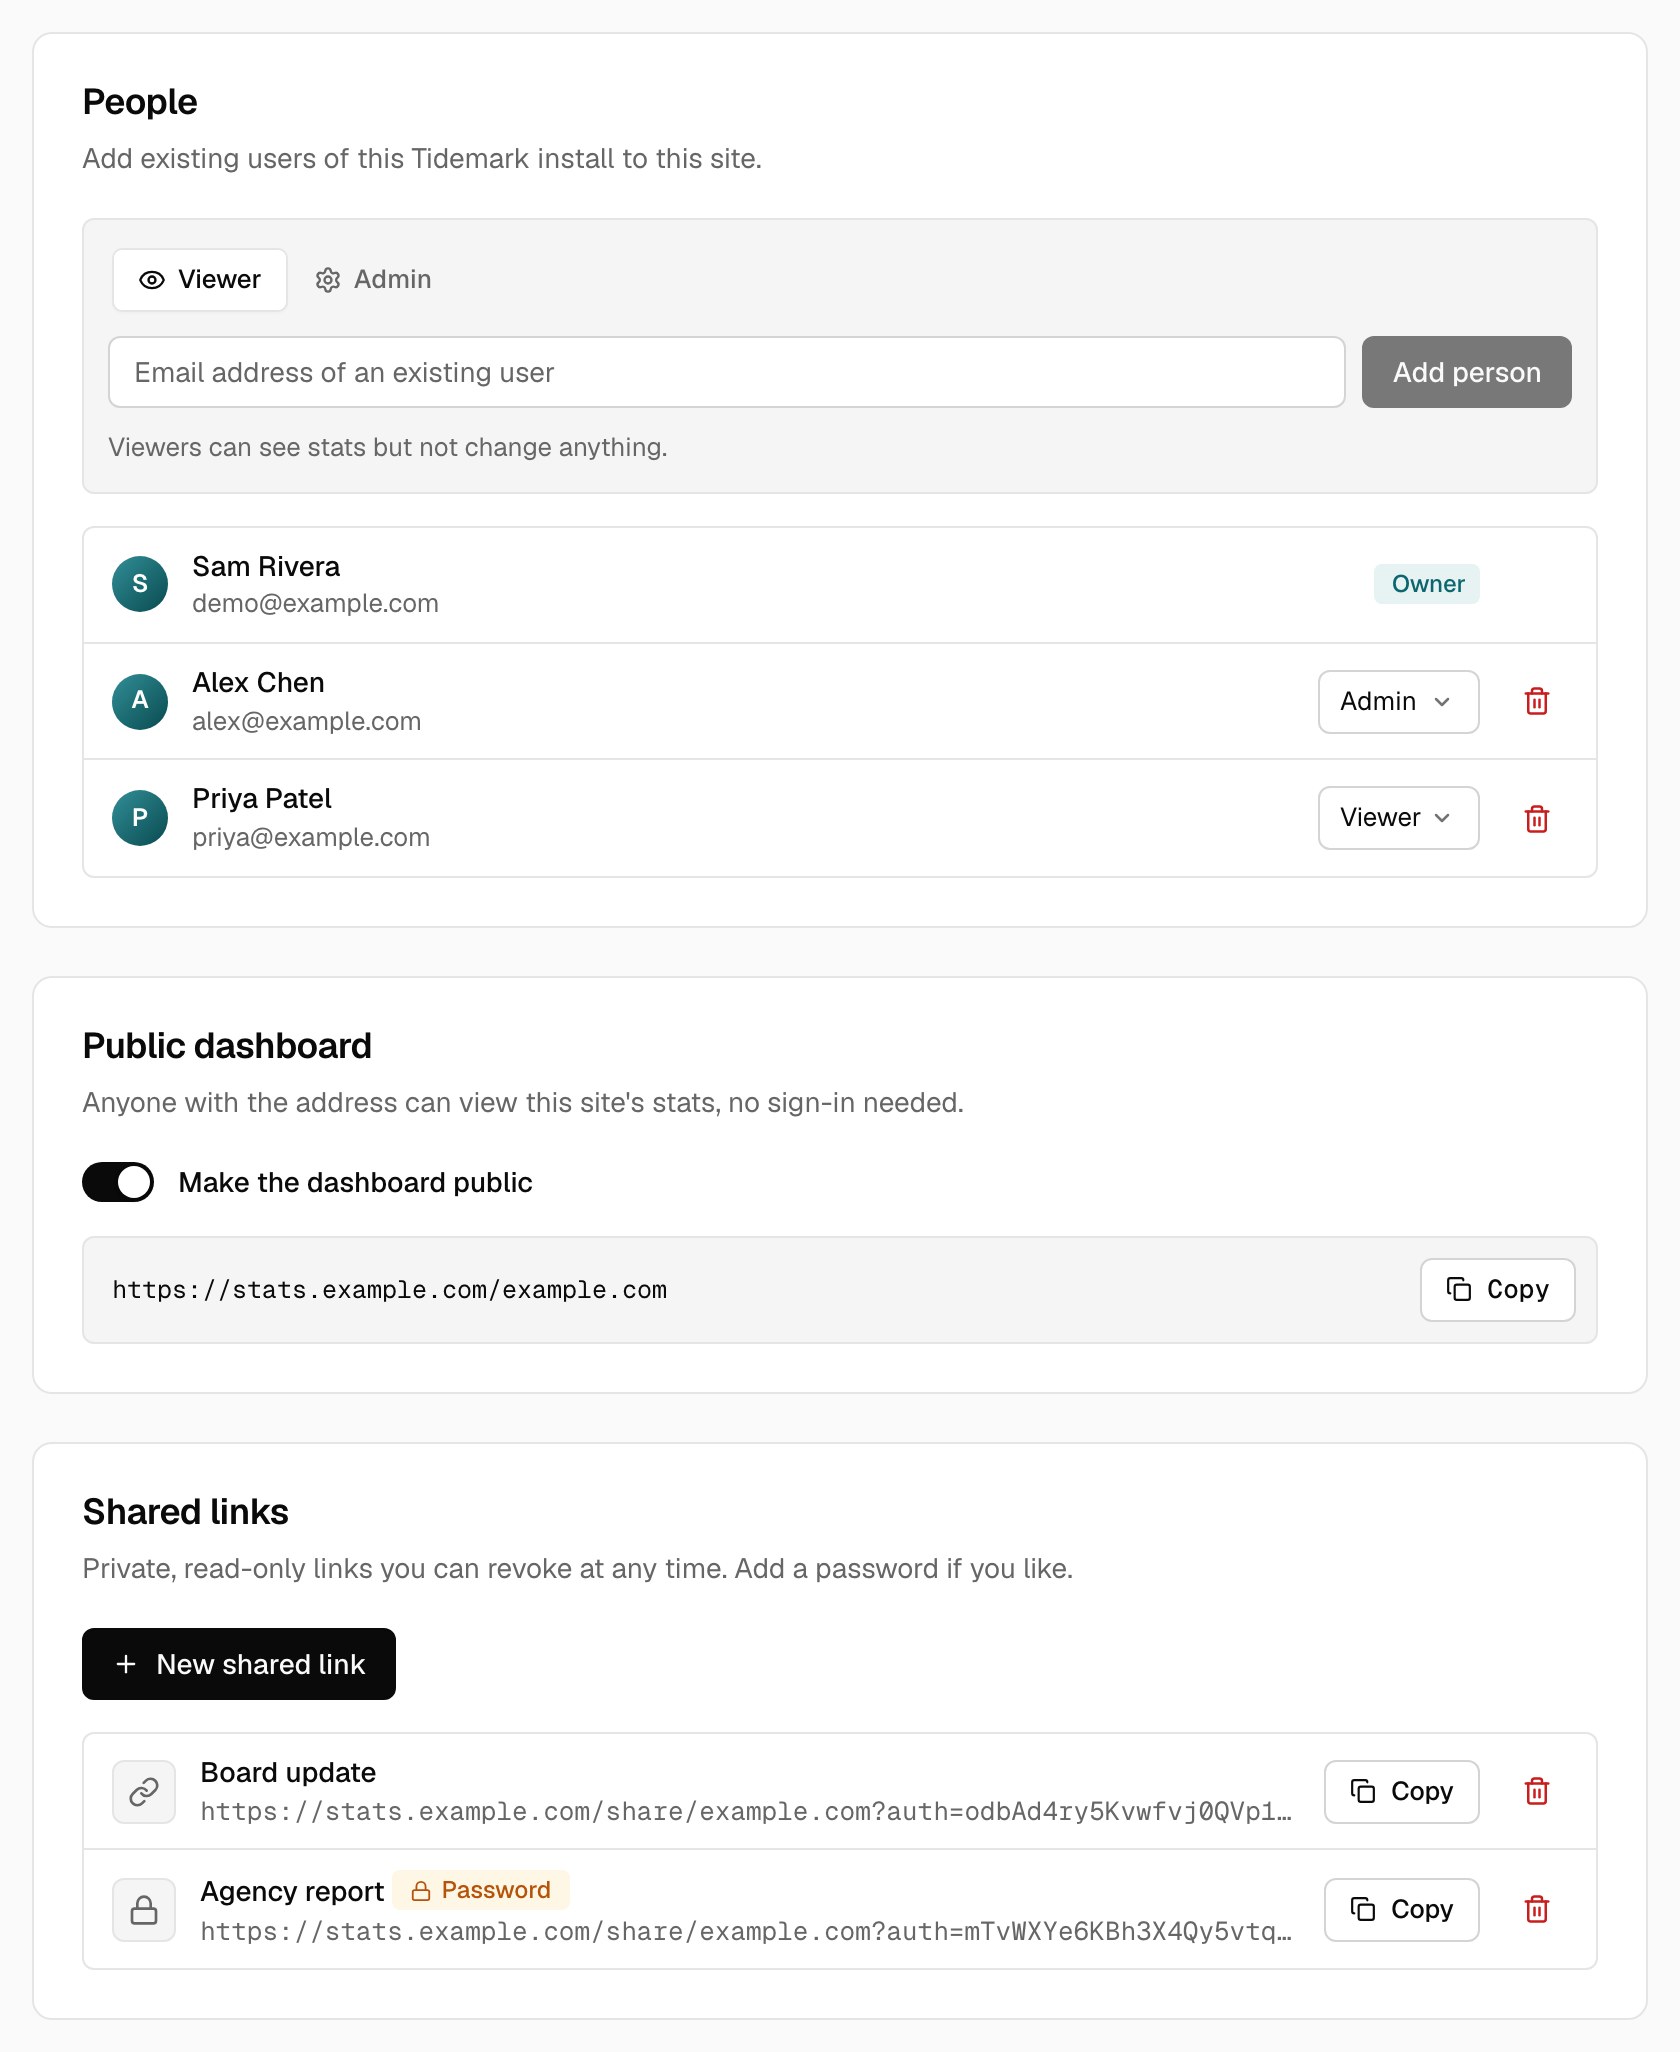Focus the email address input field
Viewport: 1680px width, 2052px height.
pyautogui.click(x=726, y=372)
